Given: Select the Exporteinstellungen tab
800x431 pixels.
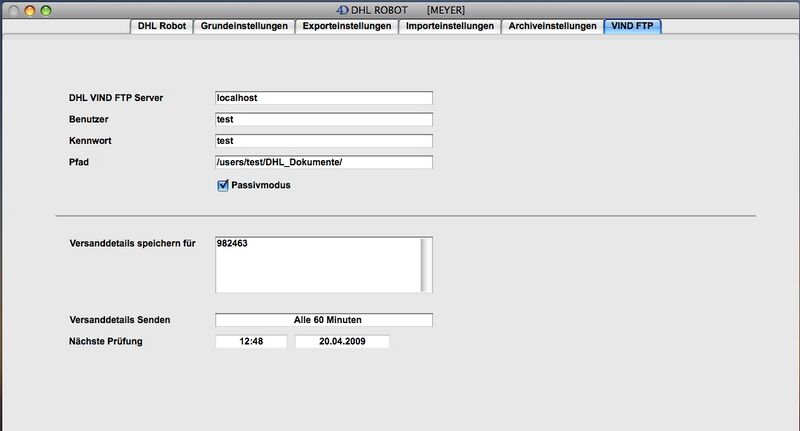Looking at the screenshot, I should (x=346, y=26).
